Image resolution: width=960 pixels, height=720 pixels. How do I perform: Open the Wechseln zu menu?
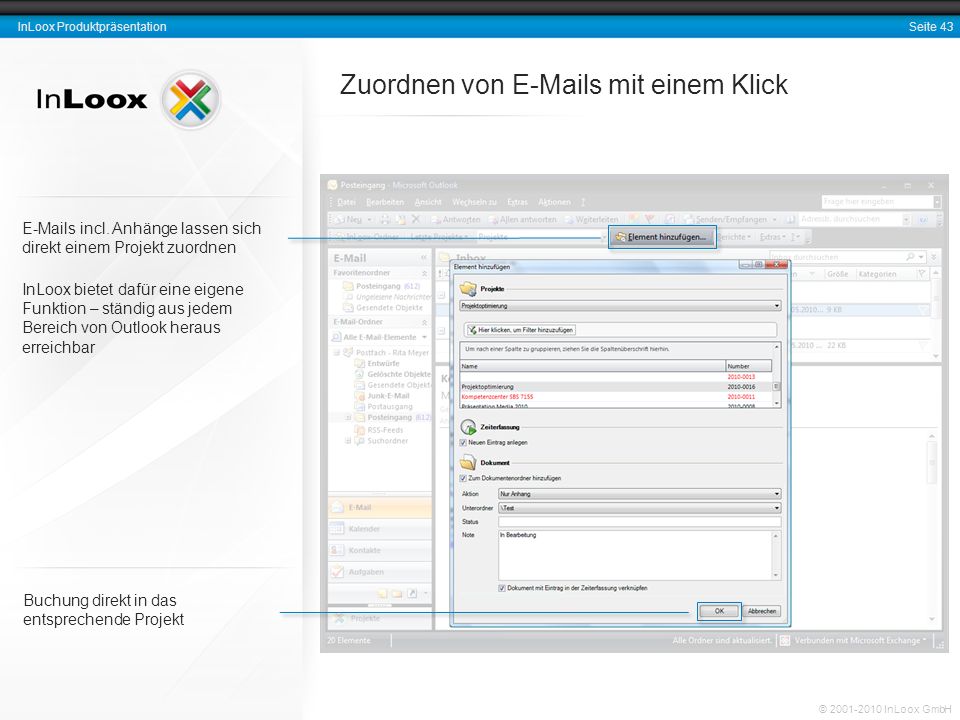click(x=474, y=202)
